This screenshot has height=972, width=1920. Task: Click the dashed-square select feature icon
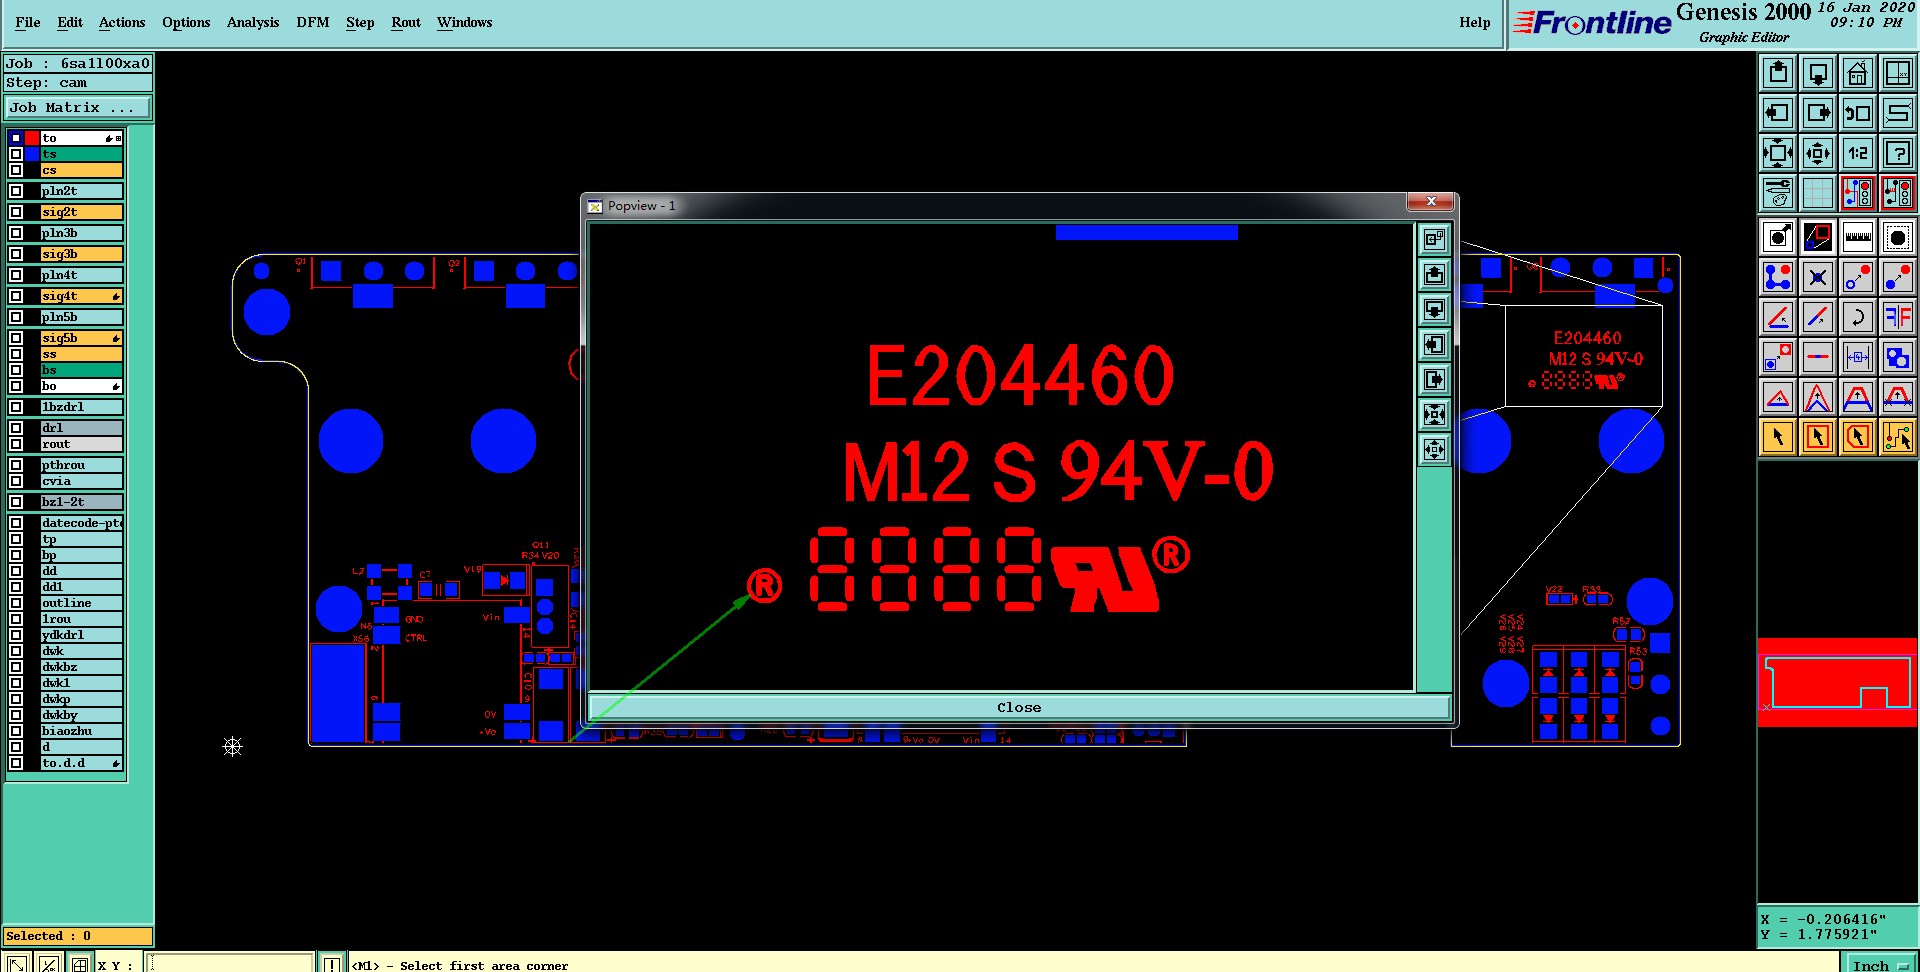(1898, 237)
